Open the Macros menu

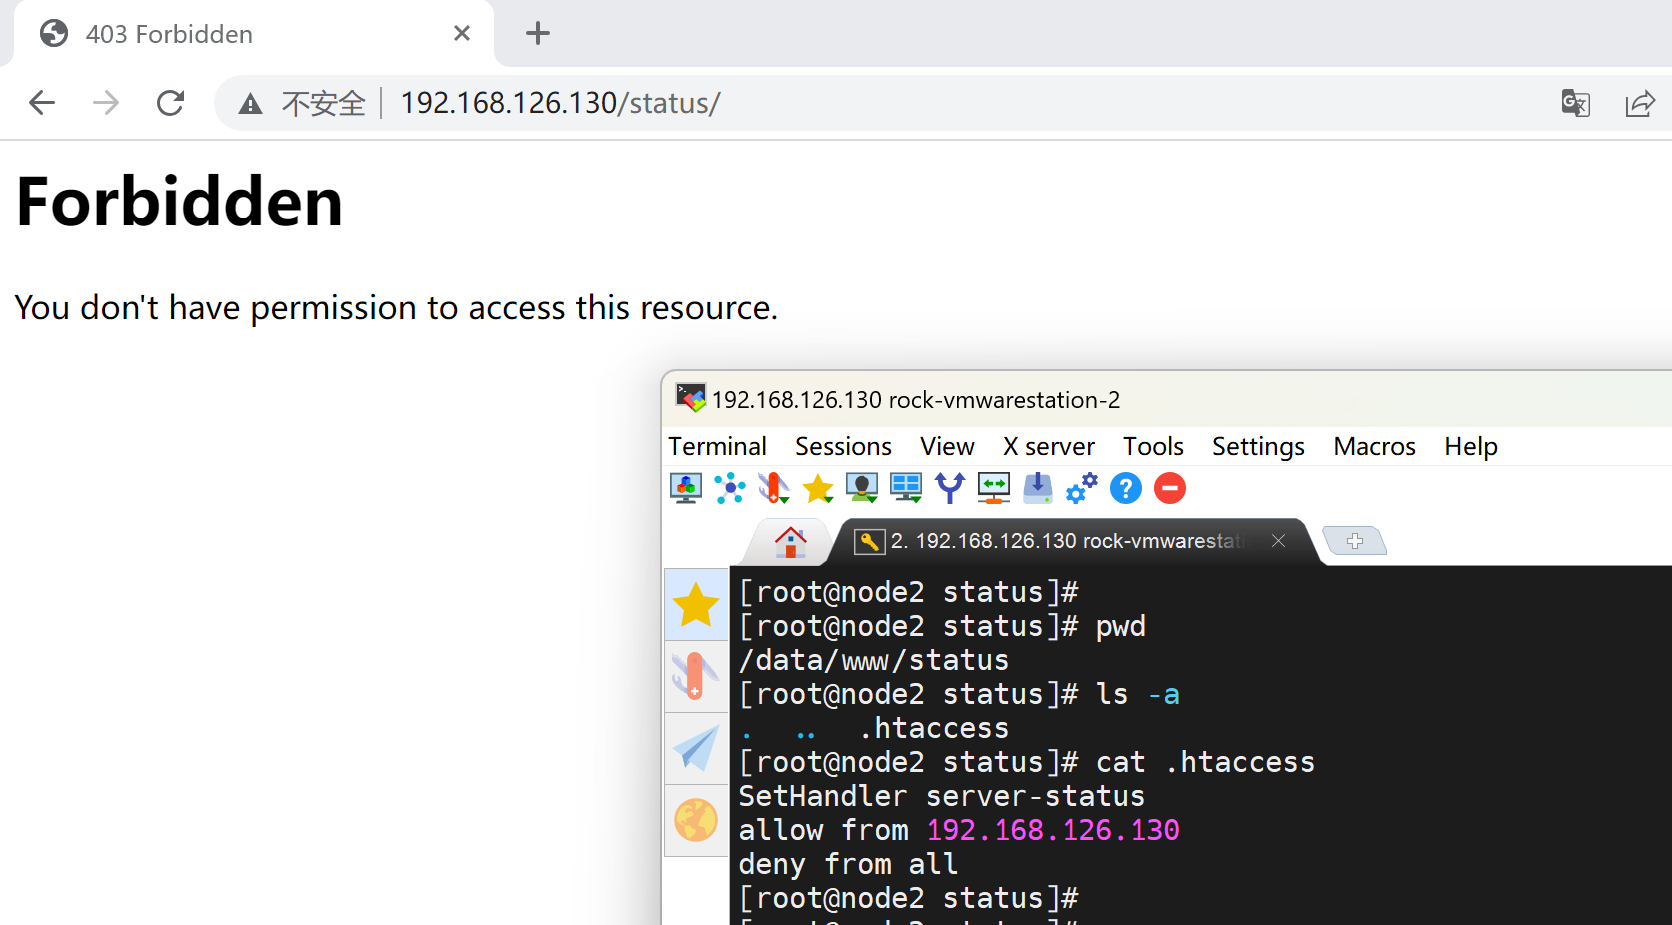1373,446
